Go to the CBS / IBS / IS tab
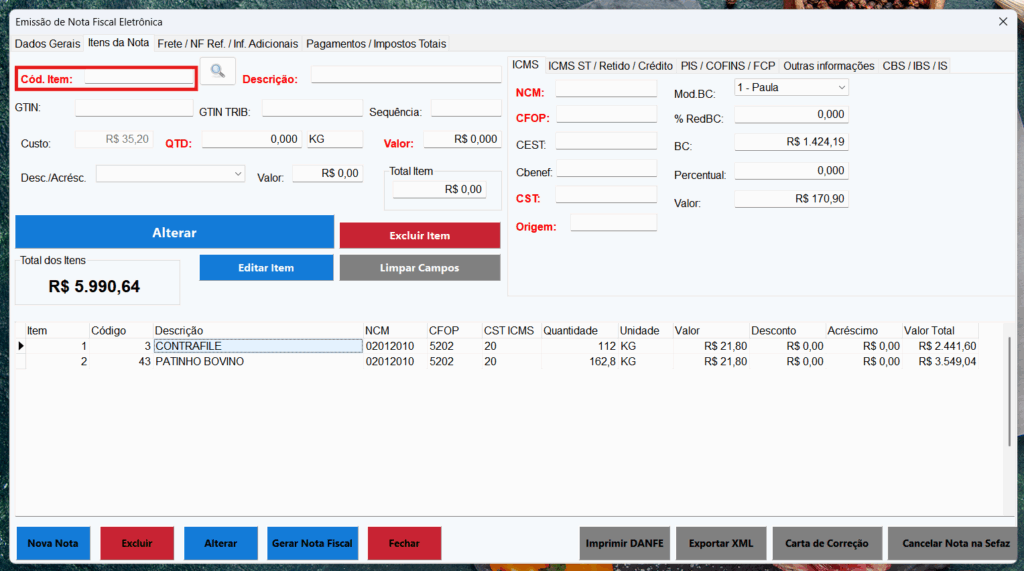The width and height of the screenshot is (1024, 571). point(914,66)
